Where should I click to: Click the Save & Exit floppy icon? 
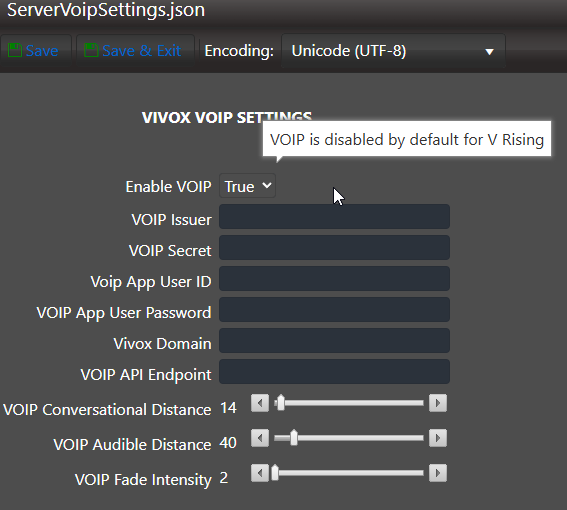pos(91,50)
